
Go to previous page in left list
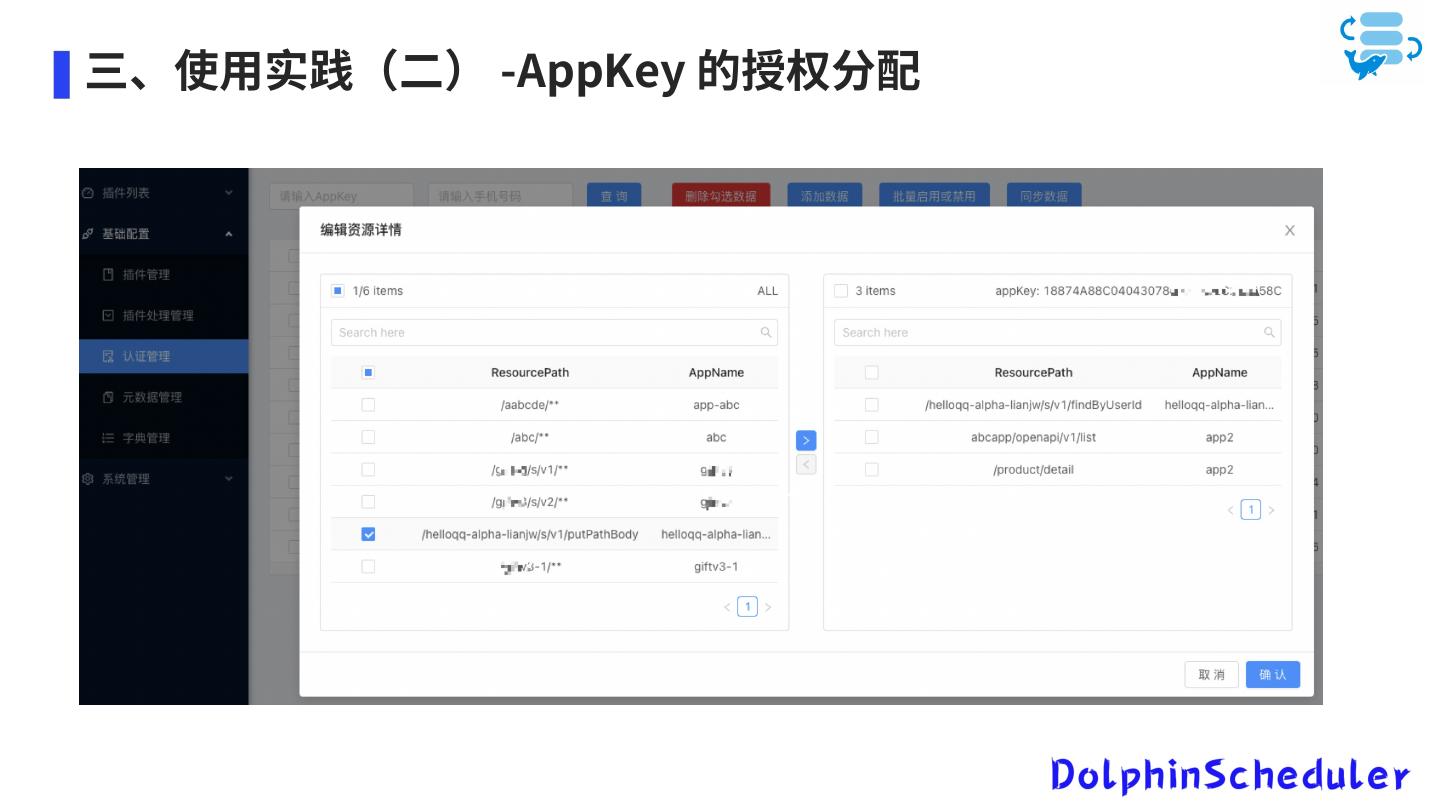pyautogui.click(x=727, y=607)
